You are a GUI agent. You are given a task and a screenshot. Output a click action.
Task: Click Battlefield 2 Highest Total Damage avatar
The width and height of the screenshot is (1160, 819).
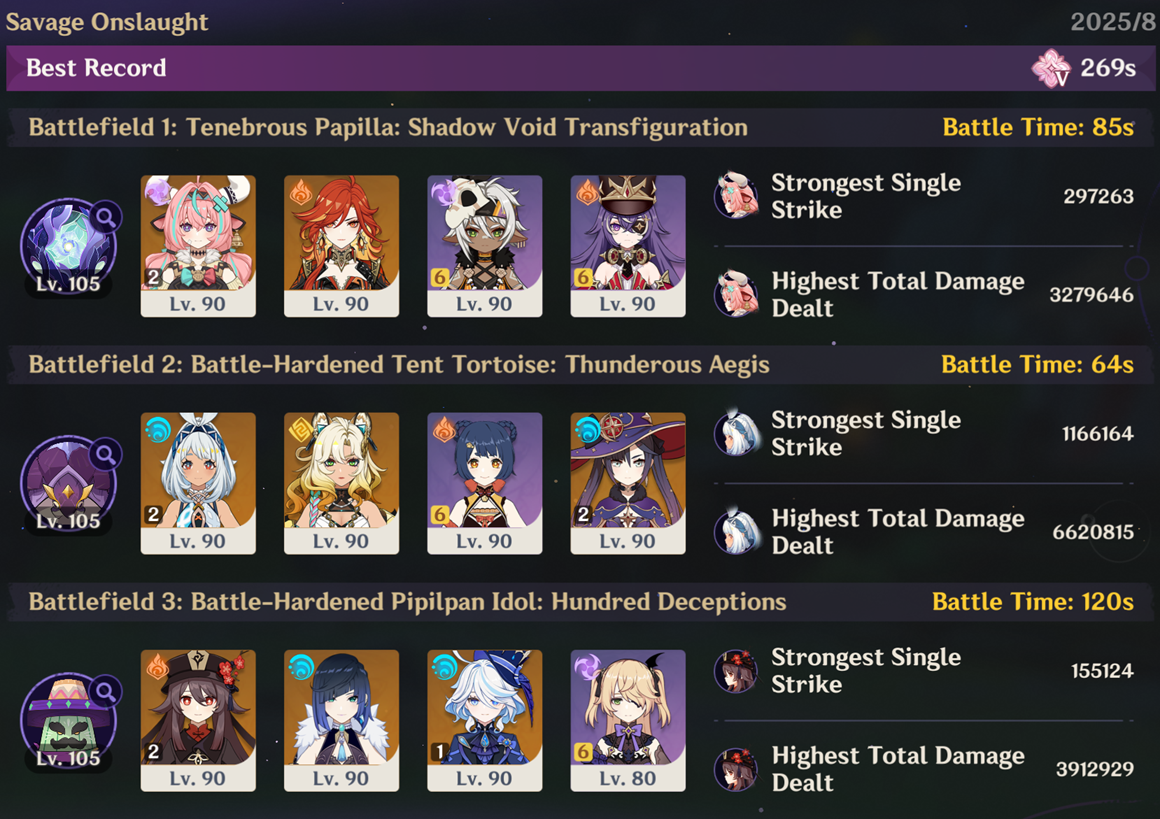pos(736,532)
